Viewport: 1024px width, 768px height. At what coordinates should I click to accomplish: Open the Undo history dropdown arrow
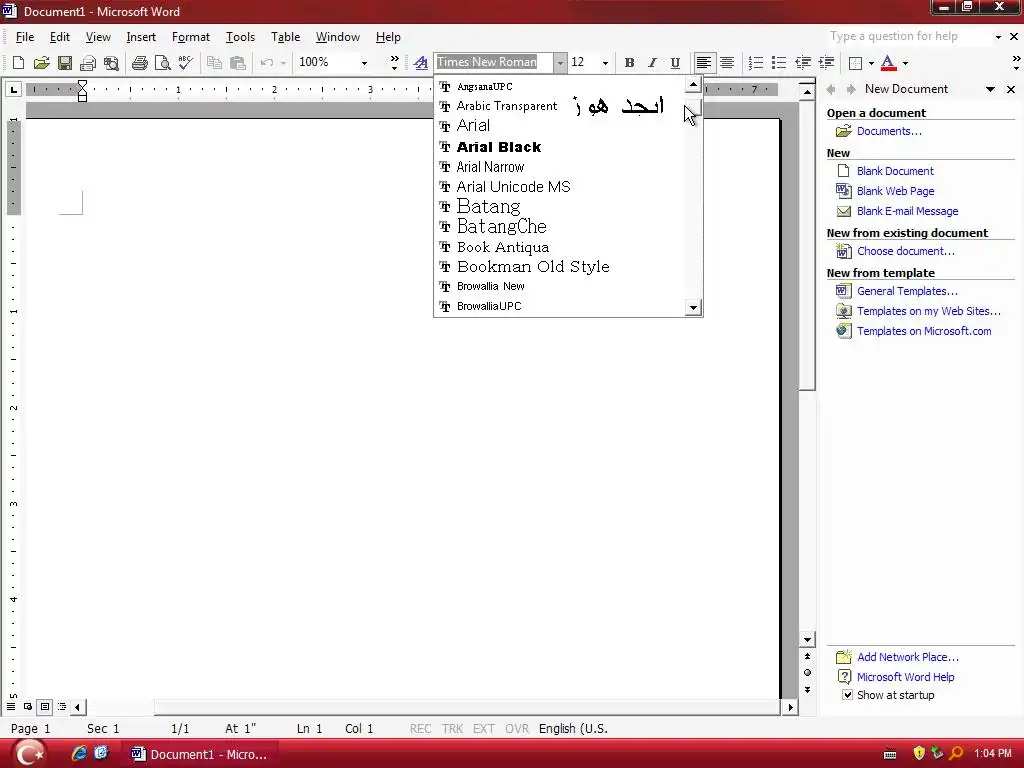coord(283,63)
